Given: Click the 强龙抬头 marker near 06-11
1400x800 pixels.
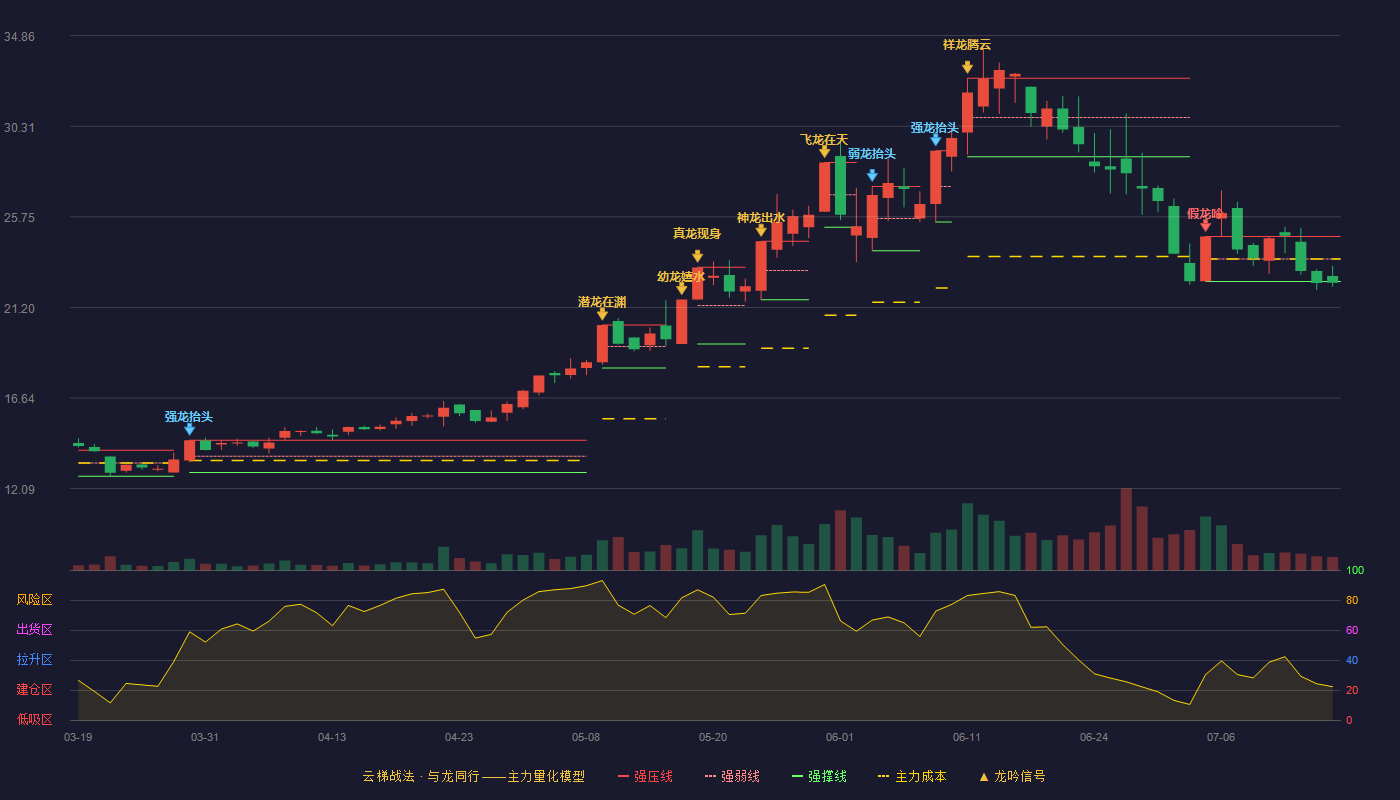Looking at the screenshot, I should pos(935,140).
